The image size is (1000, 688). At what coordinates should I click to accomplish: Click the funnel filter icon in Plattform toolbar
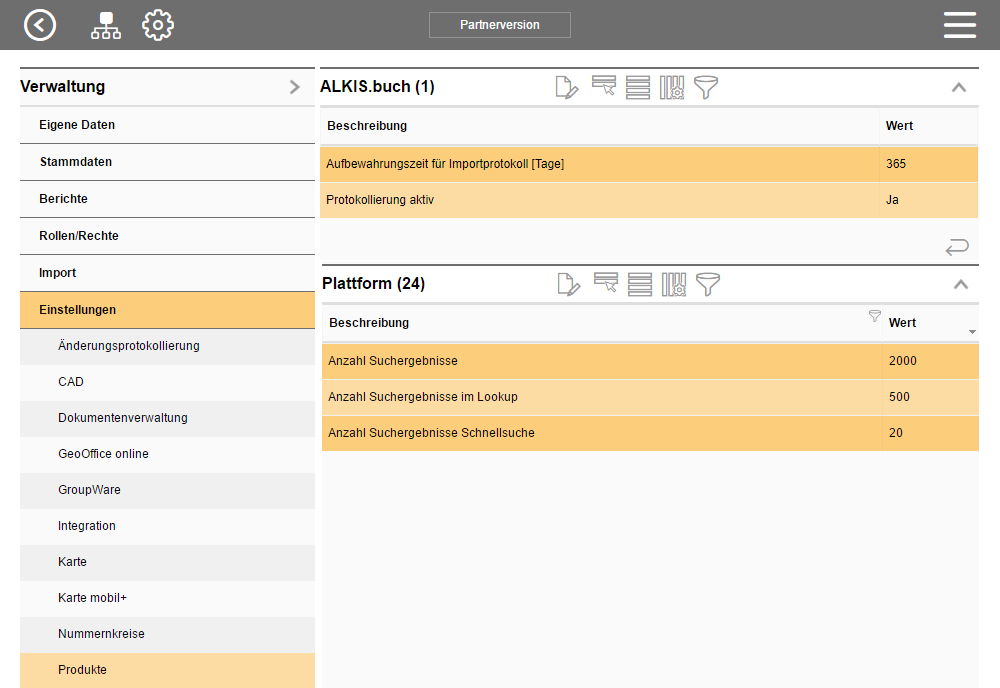pyautogui.click(x=708, y=284)
